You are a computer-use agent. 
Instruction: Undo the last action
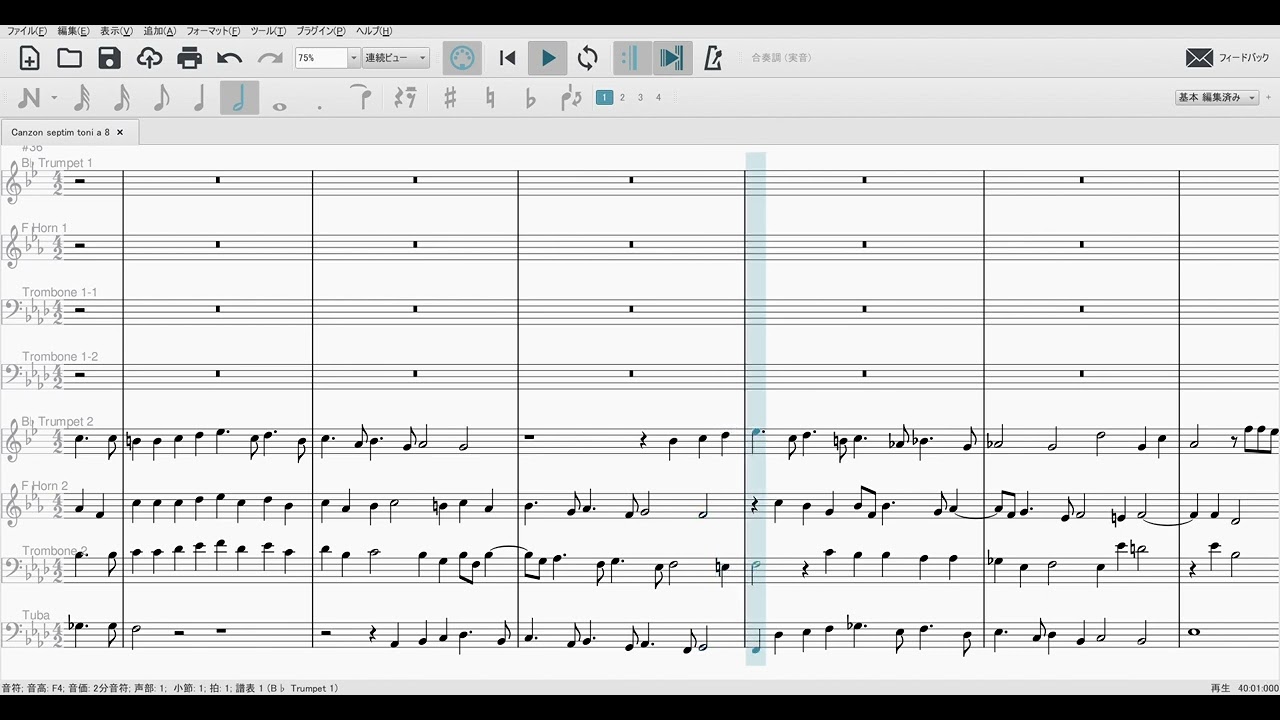tap(230, 58)
